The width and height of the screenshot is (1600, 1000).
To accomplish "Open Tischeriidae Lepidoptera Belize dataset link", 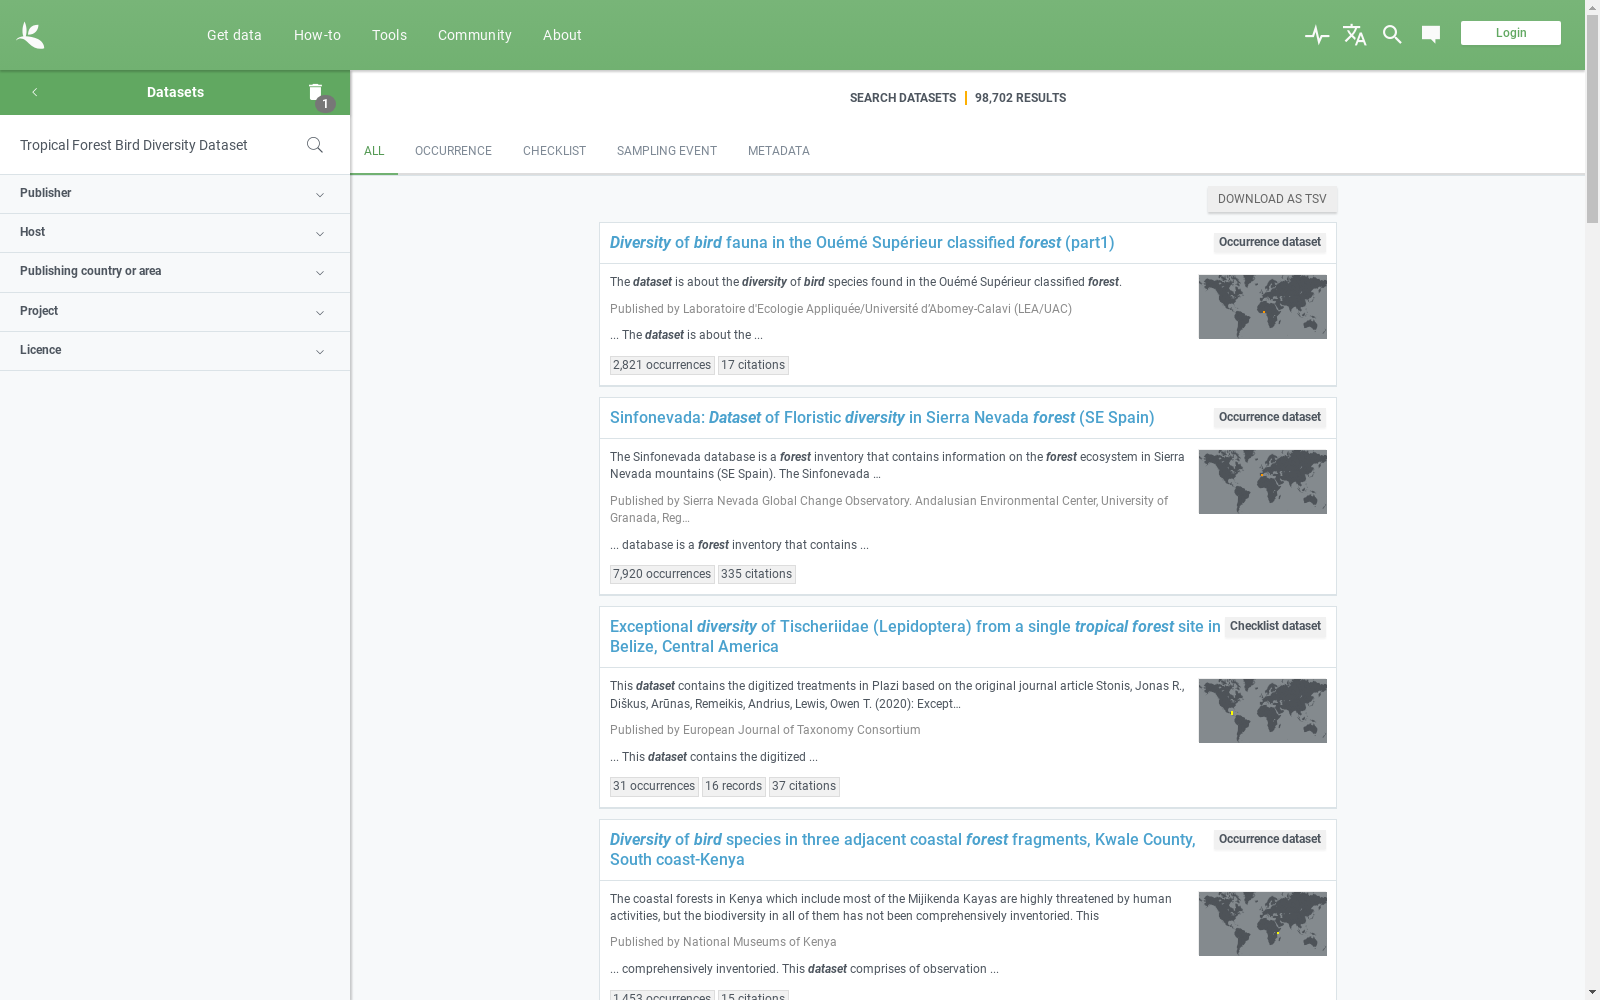I will pos(915,637).
